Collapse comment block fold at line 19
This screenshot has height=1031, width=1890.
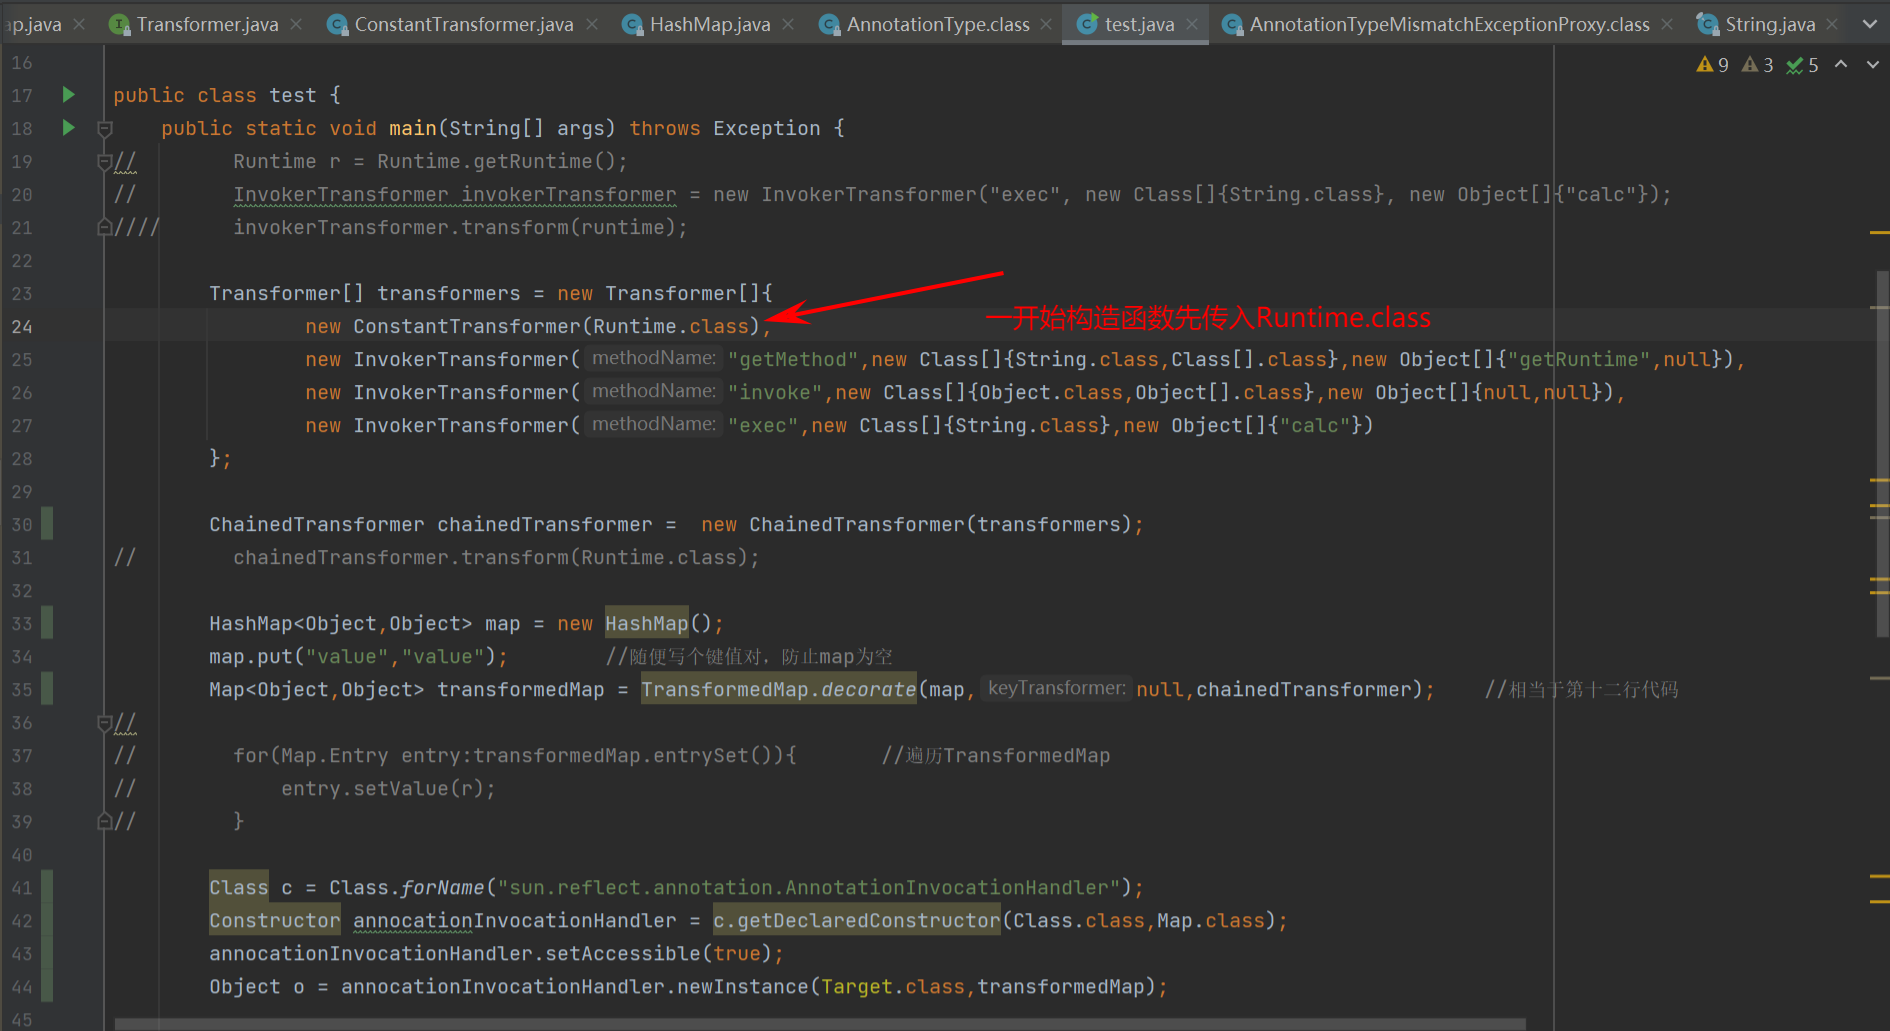pyautogui.click(x=104, y=161)
